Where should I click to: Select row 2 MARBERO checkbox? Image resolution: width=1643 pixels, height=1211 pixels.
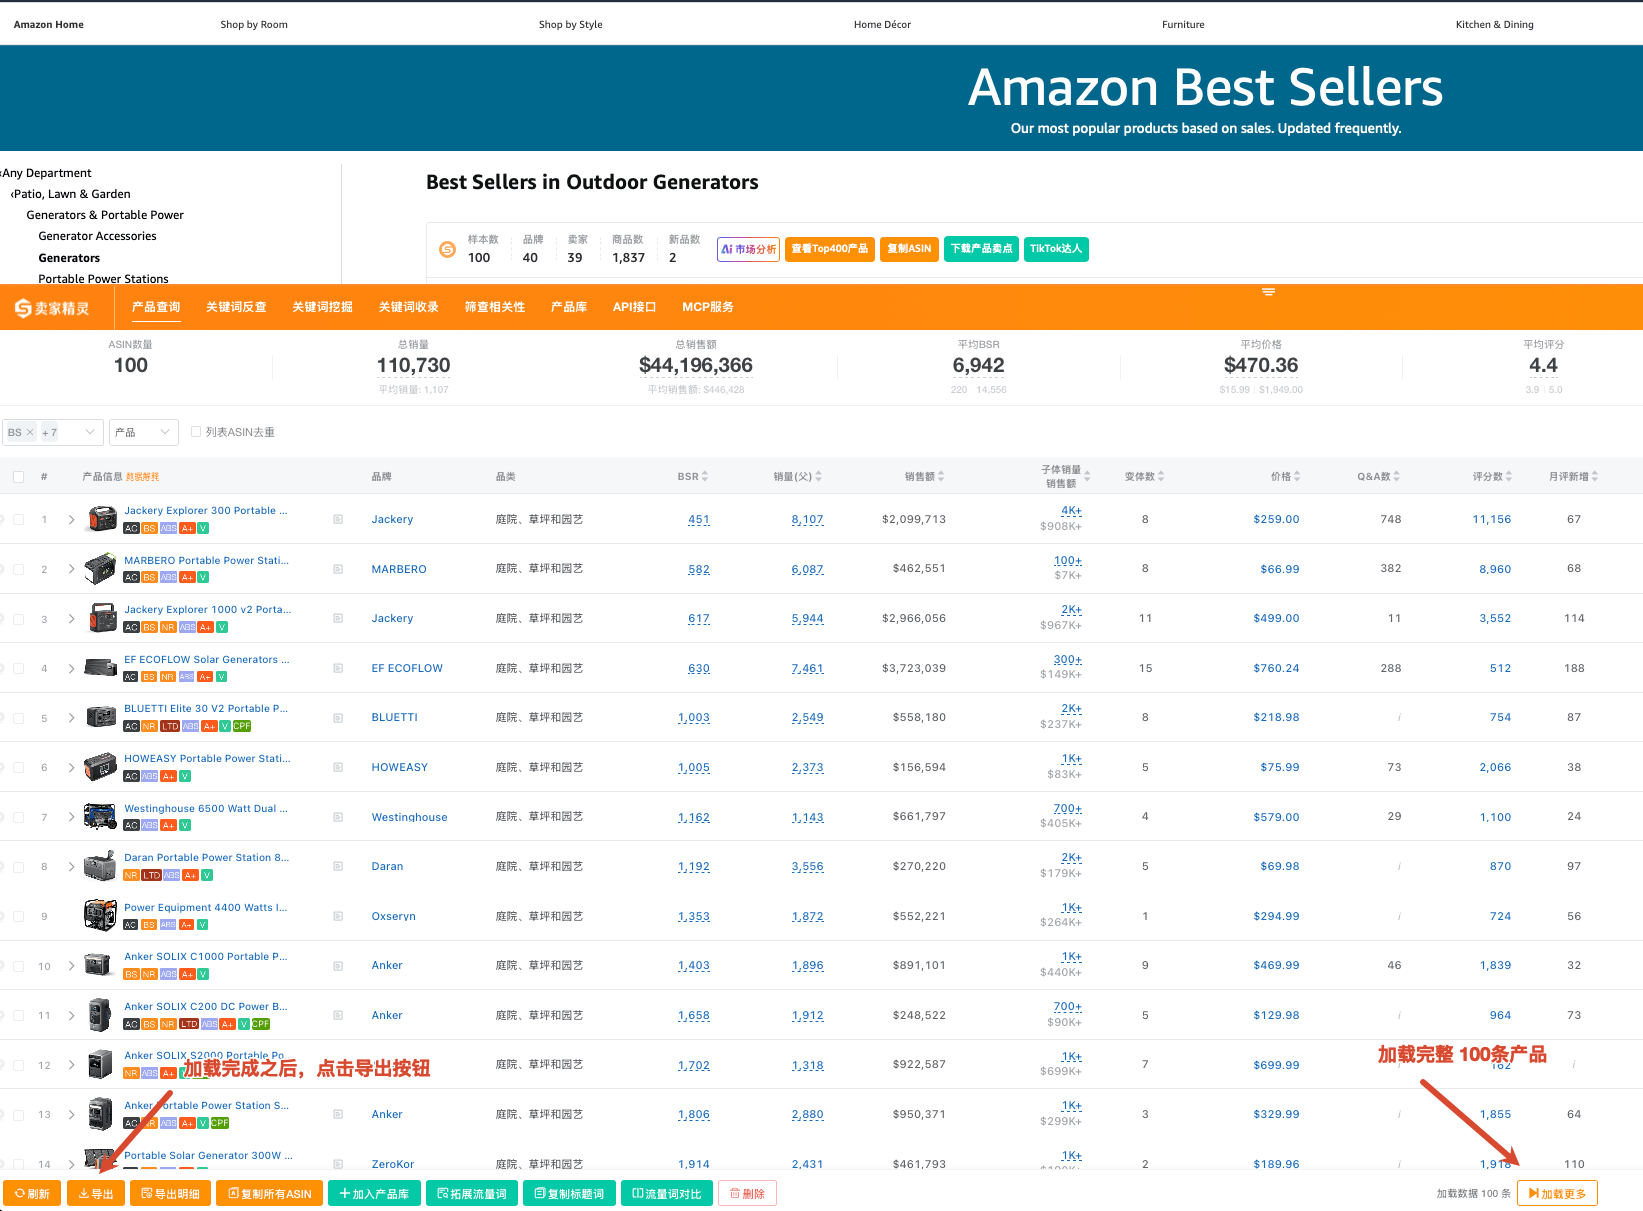point(18,569)
